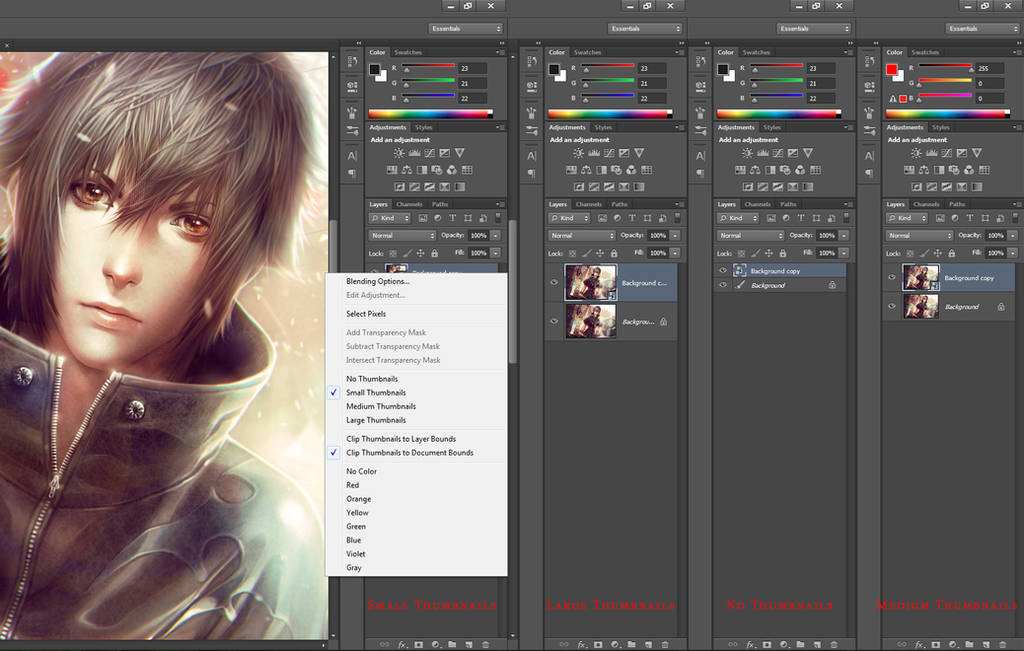Choose Blending Options... from context menu
The width and height of the screenshot is (1024, 651).
pos(377,281)
